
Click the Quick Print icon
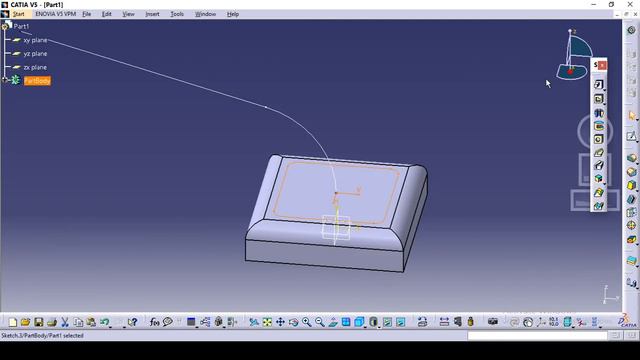(51, 322)
